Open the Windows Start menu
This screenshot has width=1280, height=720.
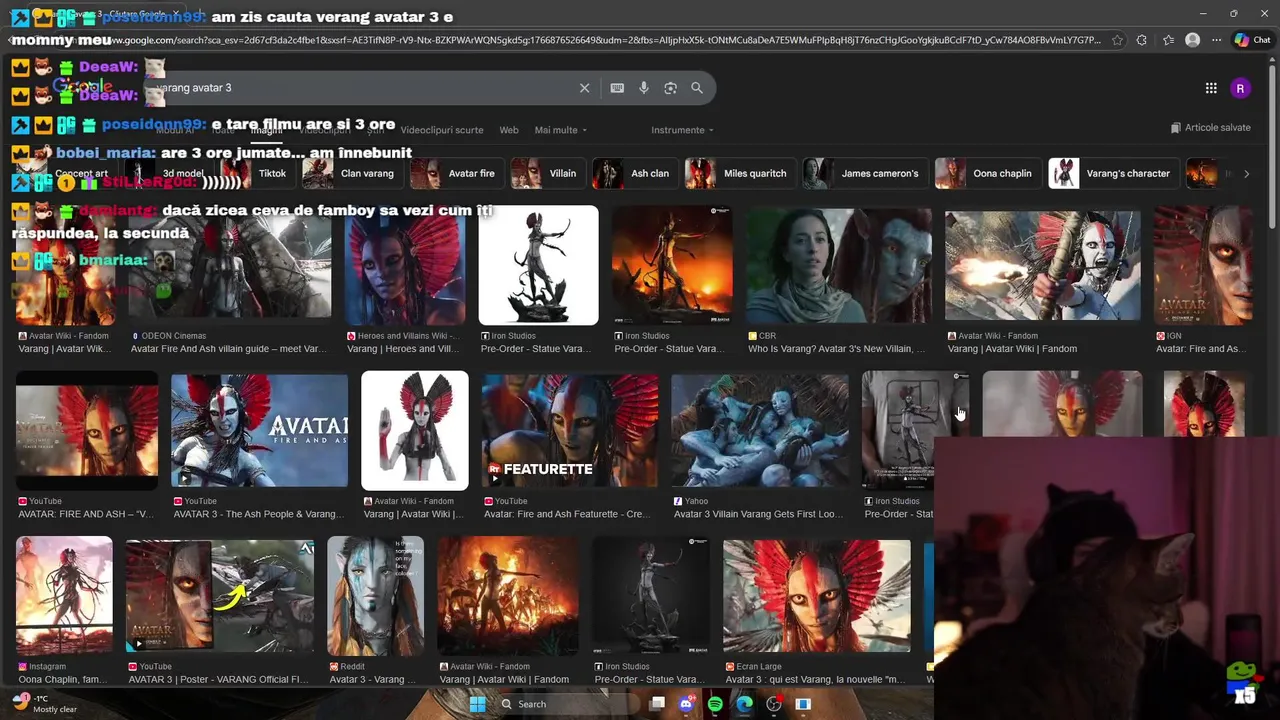click(x=477, y=704)
